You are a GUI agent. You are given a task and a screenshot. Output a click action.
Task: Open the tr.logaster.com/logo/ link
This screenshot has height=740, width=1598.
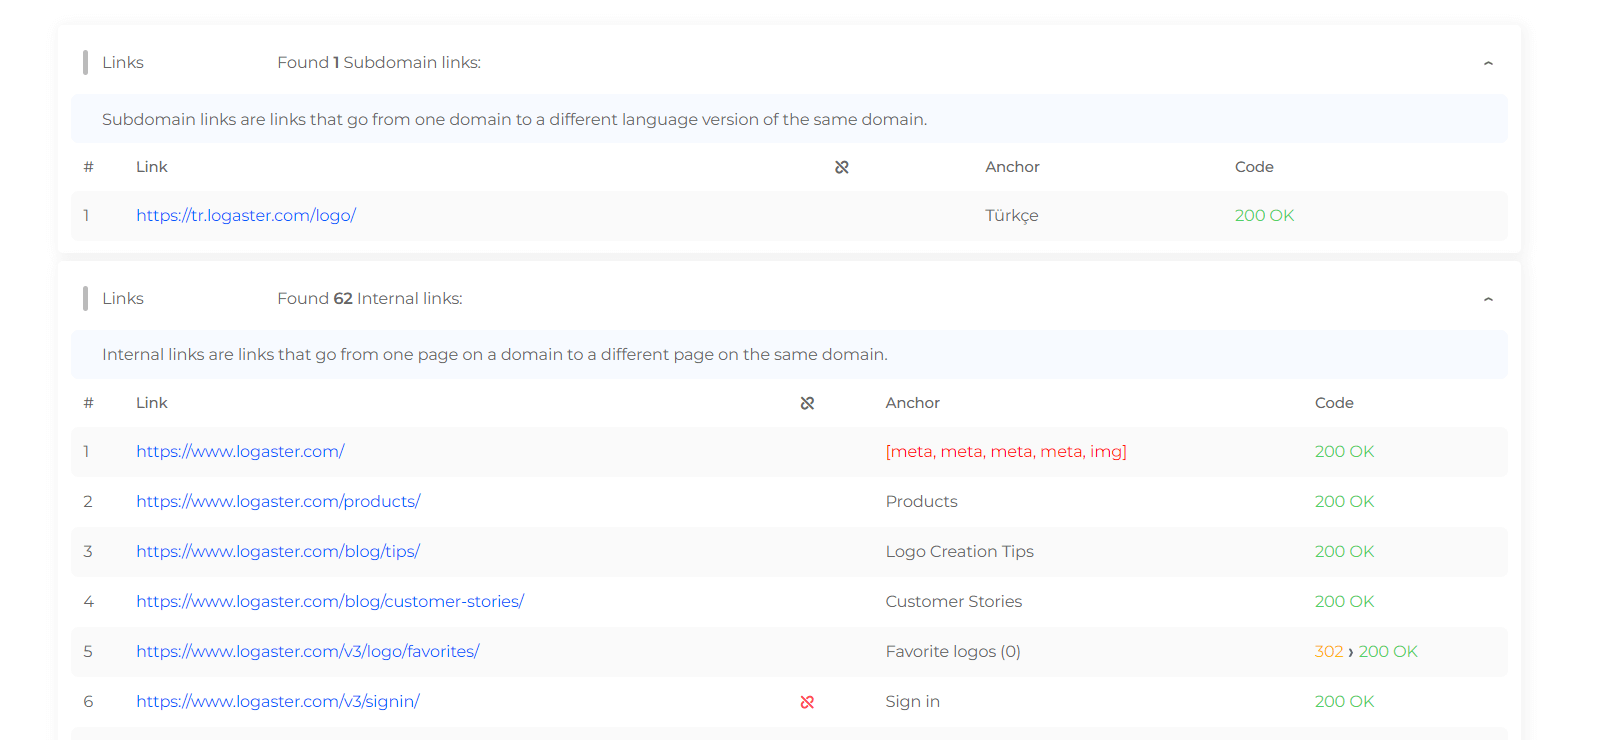click(x=246, y=215)
